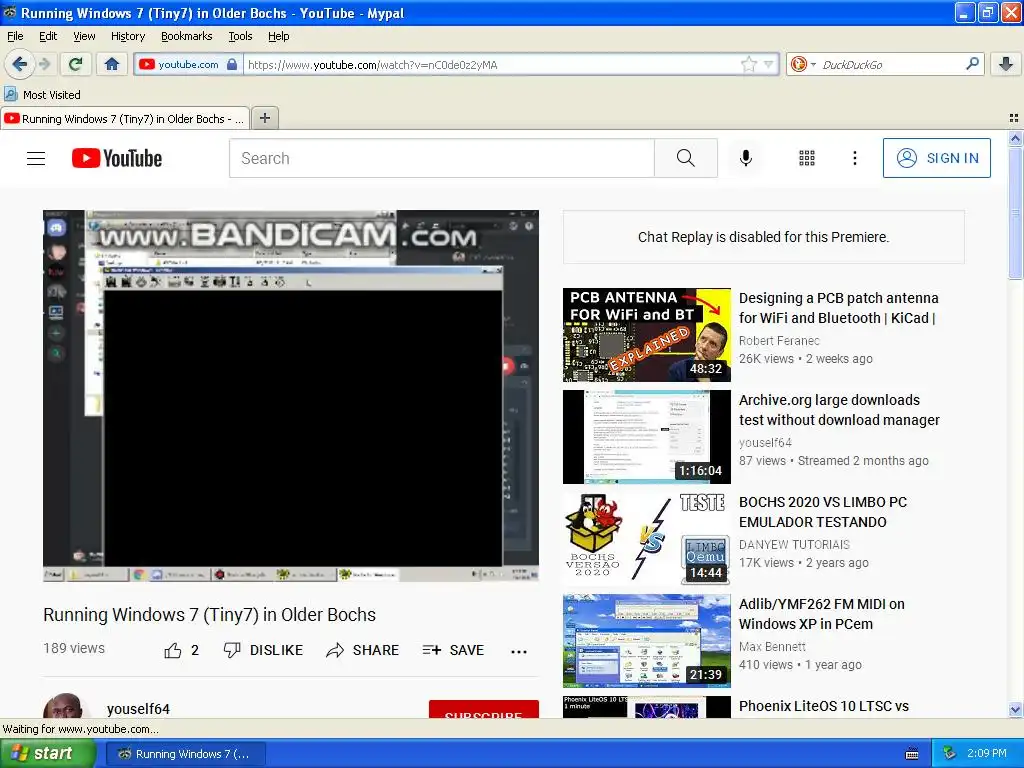This screenshot has height=768, width=1024.
Task: Open a new tab with plus button
Action: click(x=264, y=118)
